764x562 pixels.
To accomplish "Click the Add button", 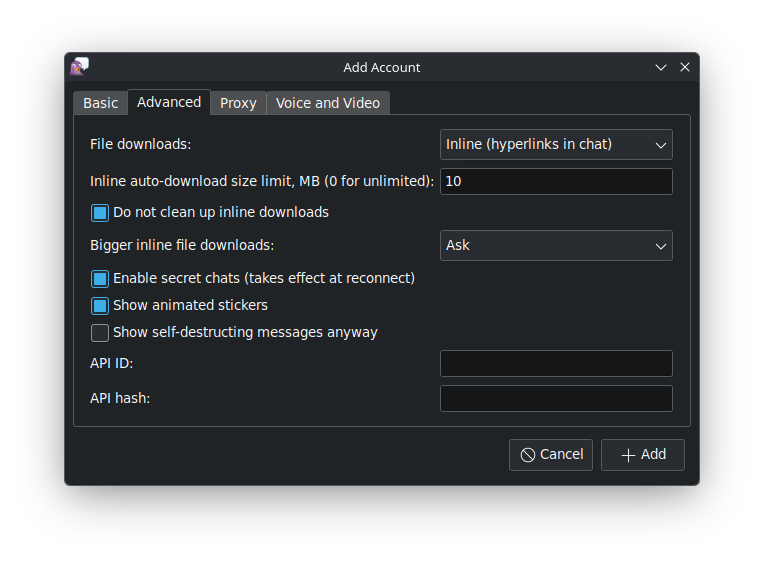I will point(643,455).
